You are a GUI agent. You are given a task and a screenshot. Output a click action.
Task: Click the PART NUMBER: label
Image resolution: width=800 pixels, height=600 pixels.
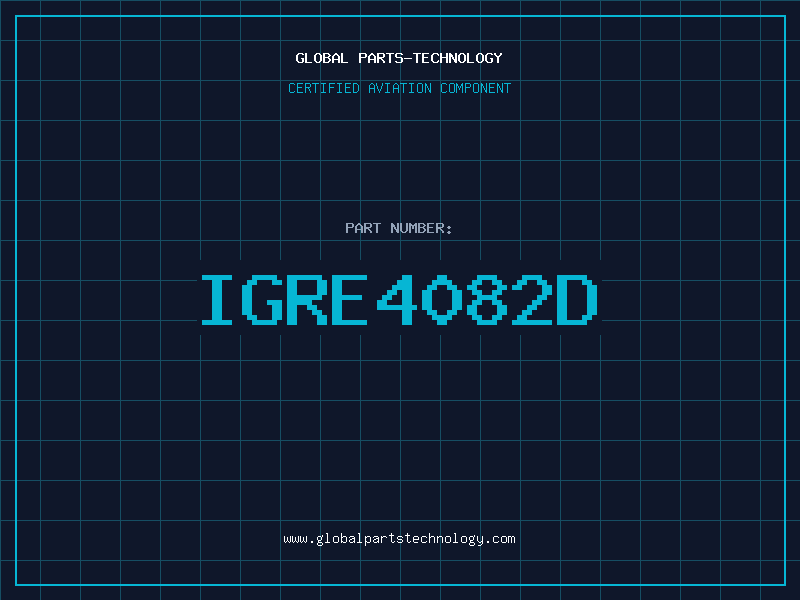point(399,228)
